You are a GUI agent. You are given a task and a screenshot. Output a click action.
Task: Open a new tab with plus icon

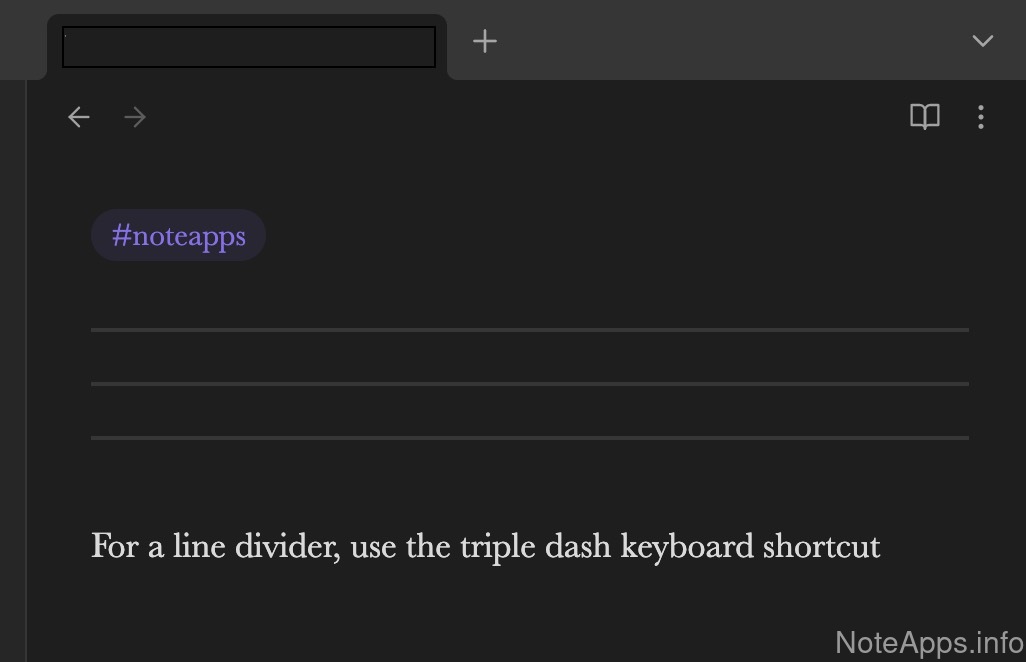[485, 41]
